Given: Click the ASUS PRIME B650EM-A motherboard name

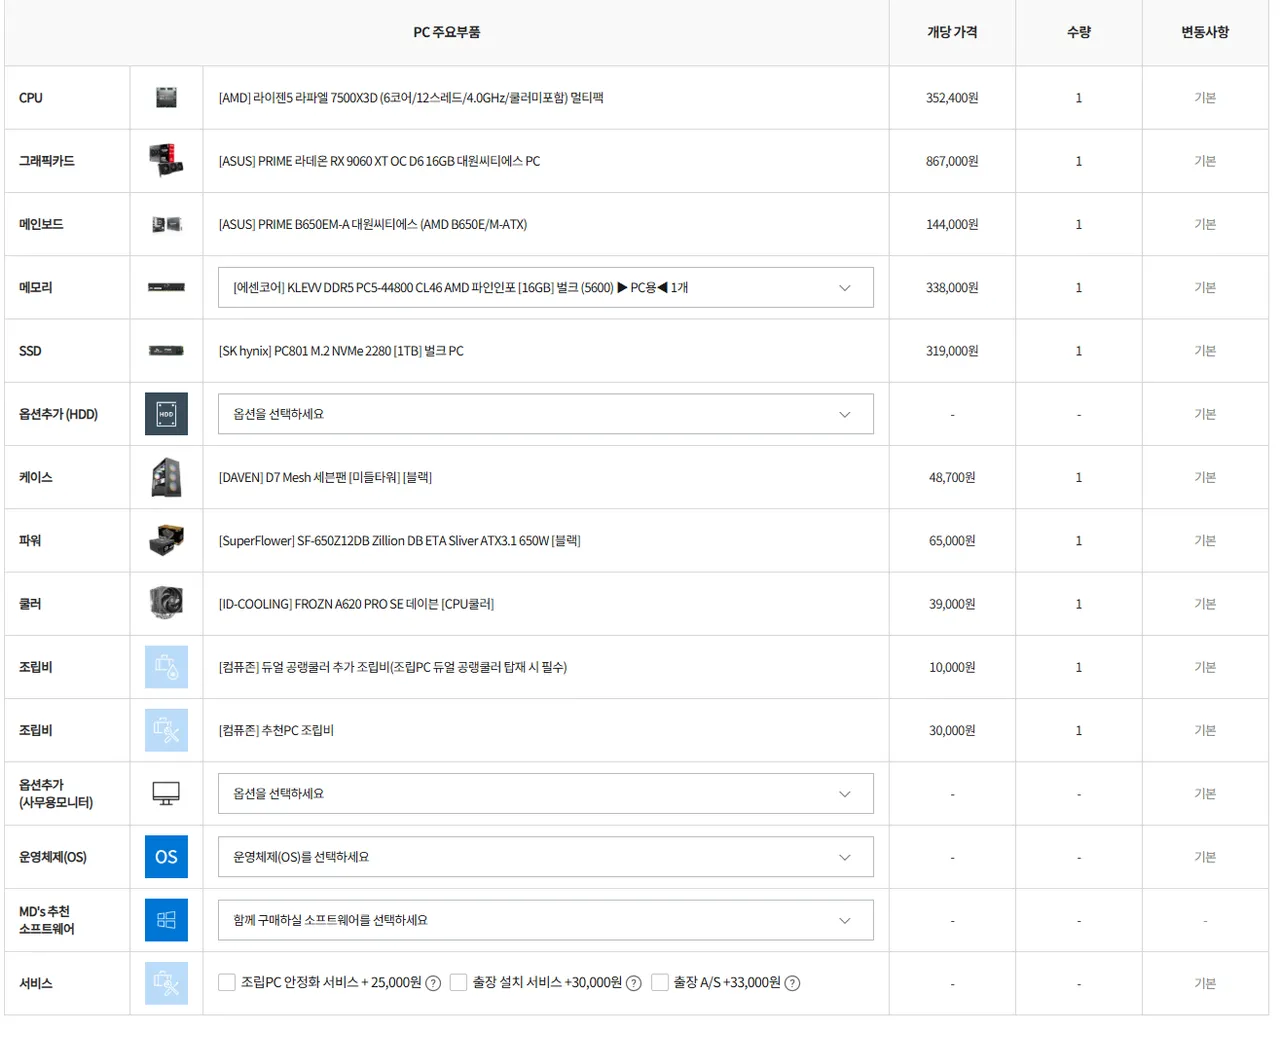Looking at the screenshot, I should (x=372, y=225).
